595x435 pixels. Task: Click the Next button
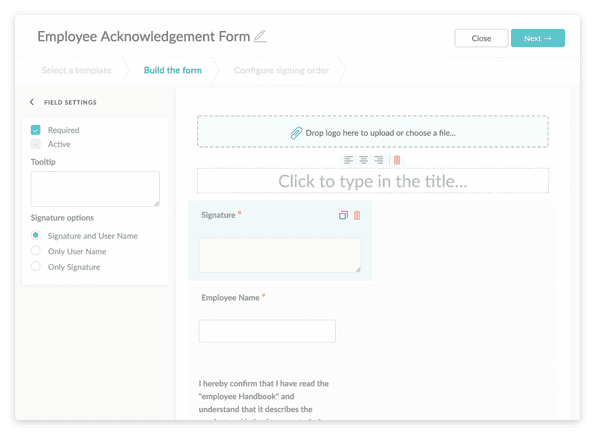click(x=538, y=38)
